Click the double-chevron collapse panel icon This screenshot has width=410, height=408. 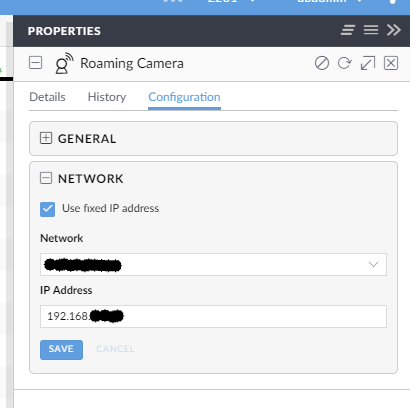point(394,30)
